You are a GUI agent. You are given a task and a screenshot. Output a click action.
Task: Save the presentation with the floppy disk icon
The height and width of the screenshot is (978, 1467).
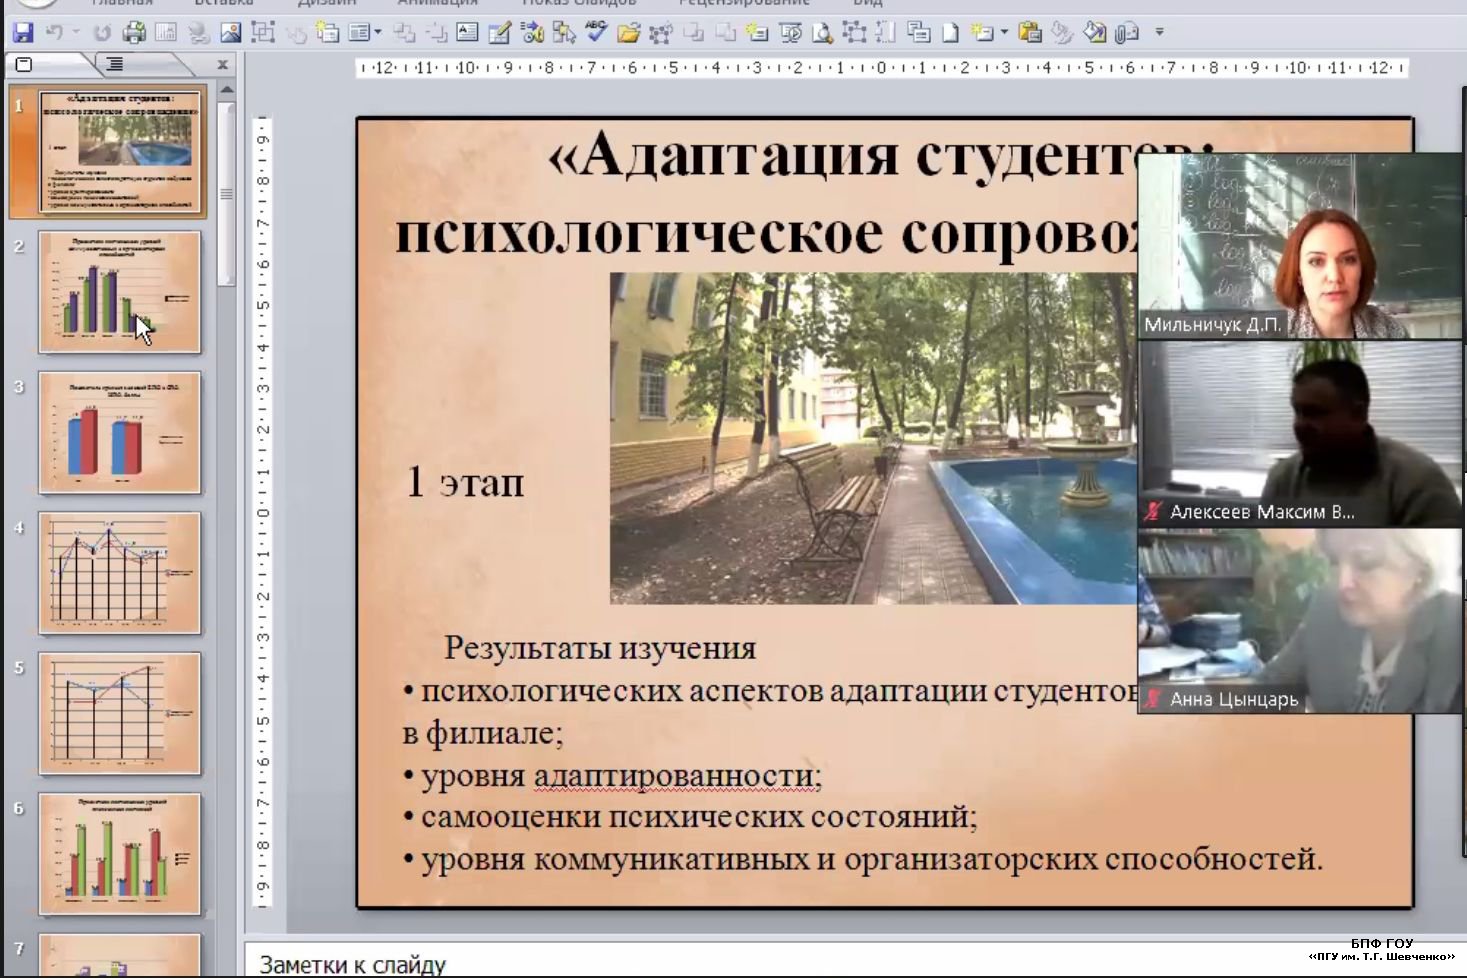(22, 33)
